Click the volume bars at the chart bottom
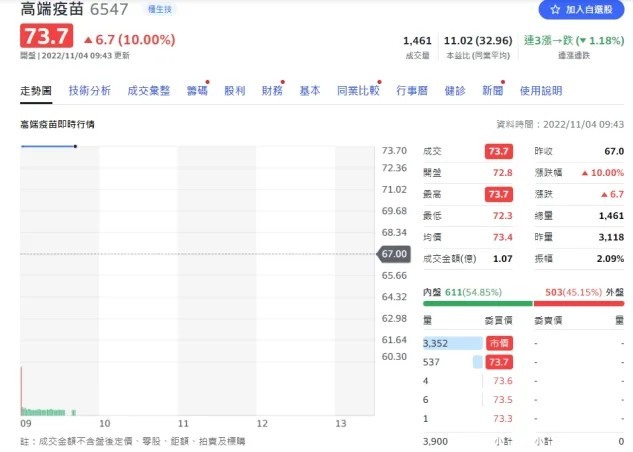The width and height of the screenshot is (633, 452). pos(48,412)
